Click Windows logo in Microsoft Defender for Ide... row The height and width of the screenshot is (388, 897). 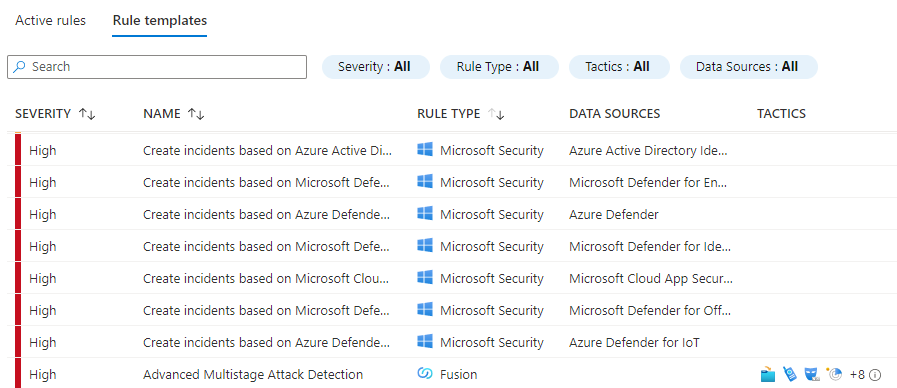[425, 246]
